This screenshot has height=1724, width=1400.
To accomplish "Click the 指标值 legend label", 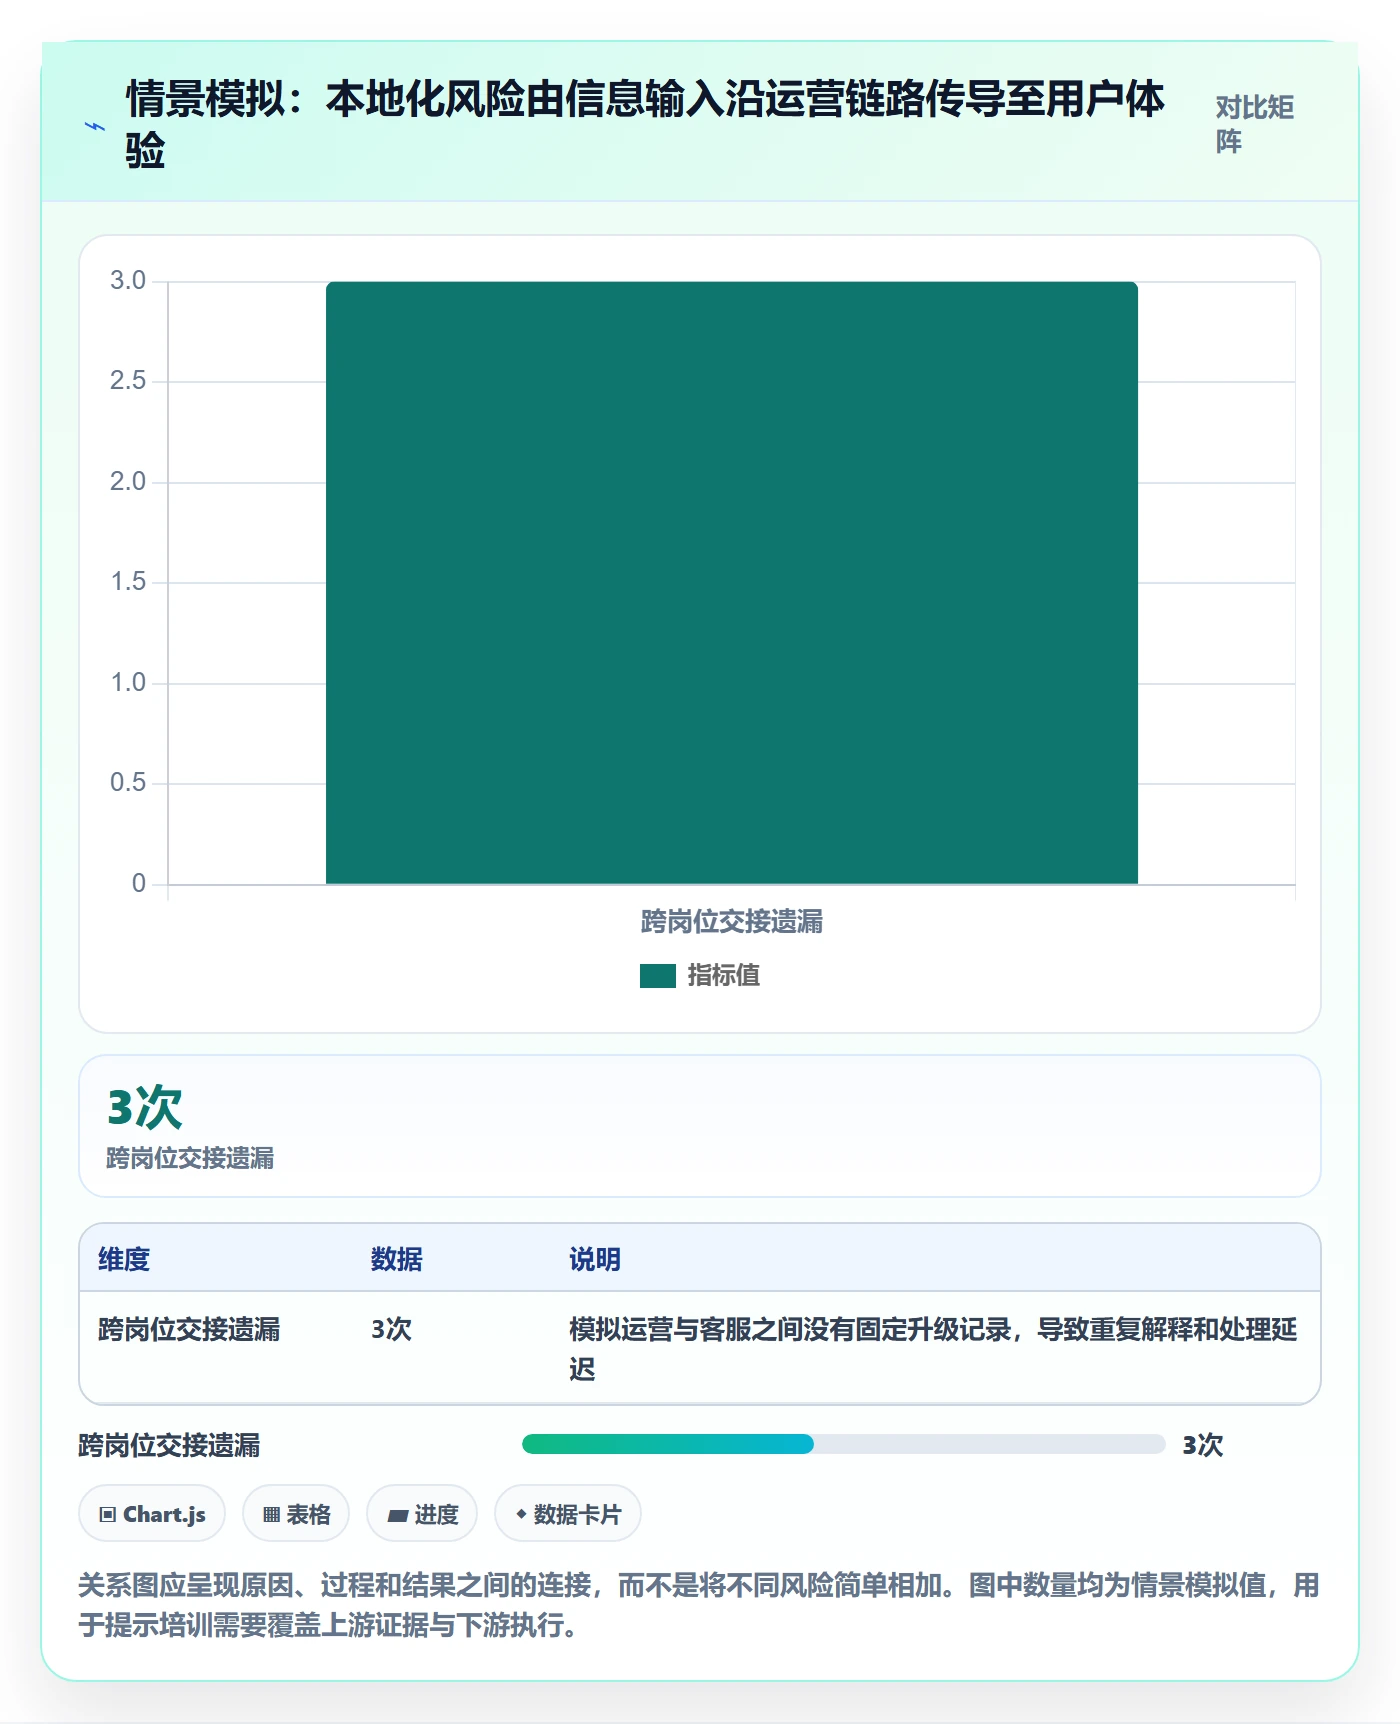I will click(x=724, y=975).
